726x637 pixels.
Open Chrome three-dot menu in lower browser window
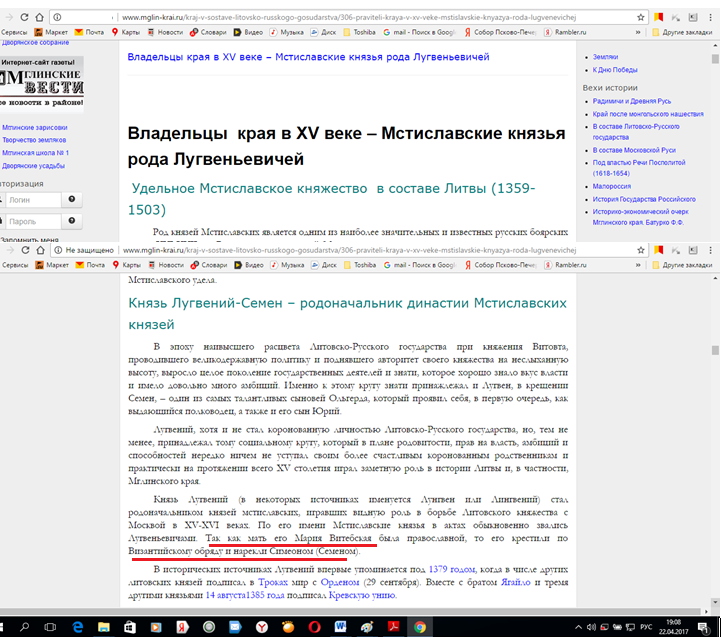[710, 250]
